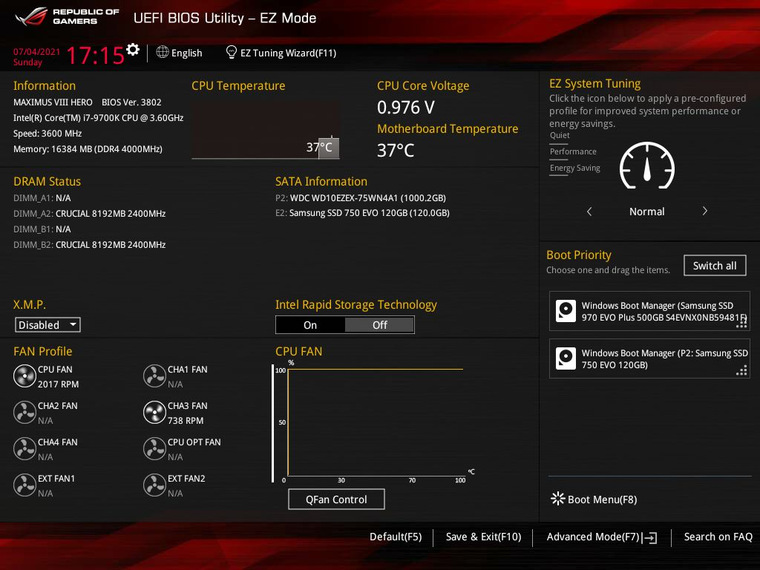The height and width of the screenshot is (570, 760).
Task: Click the DIMM_B1 N/A entry
Action: [42, 229]
